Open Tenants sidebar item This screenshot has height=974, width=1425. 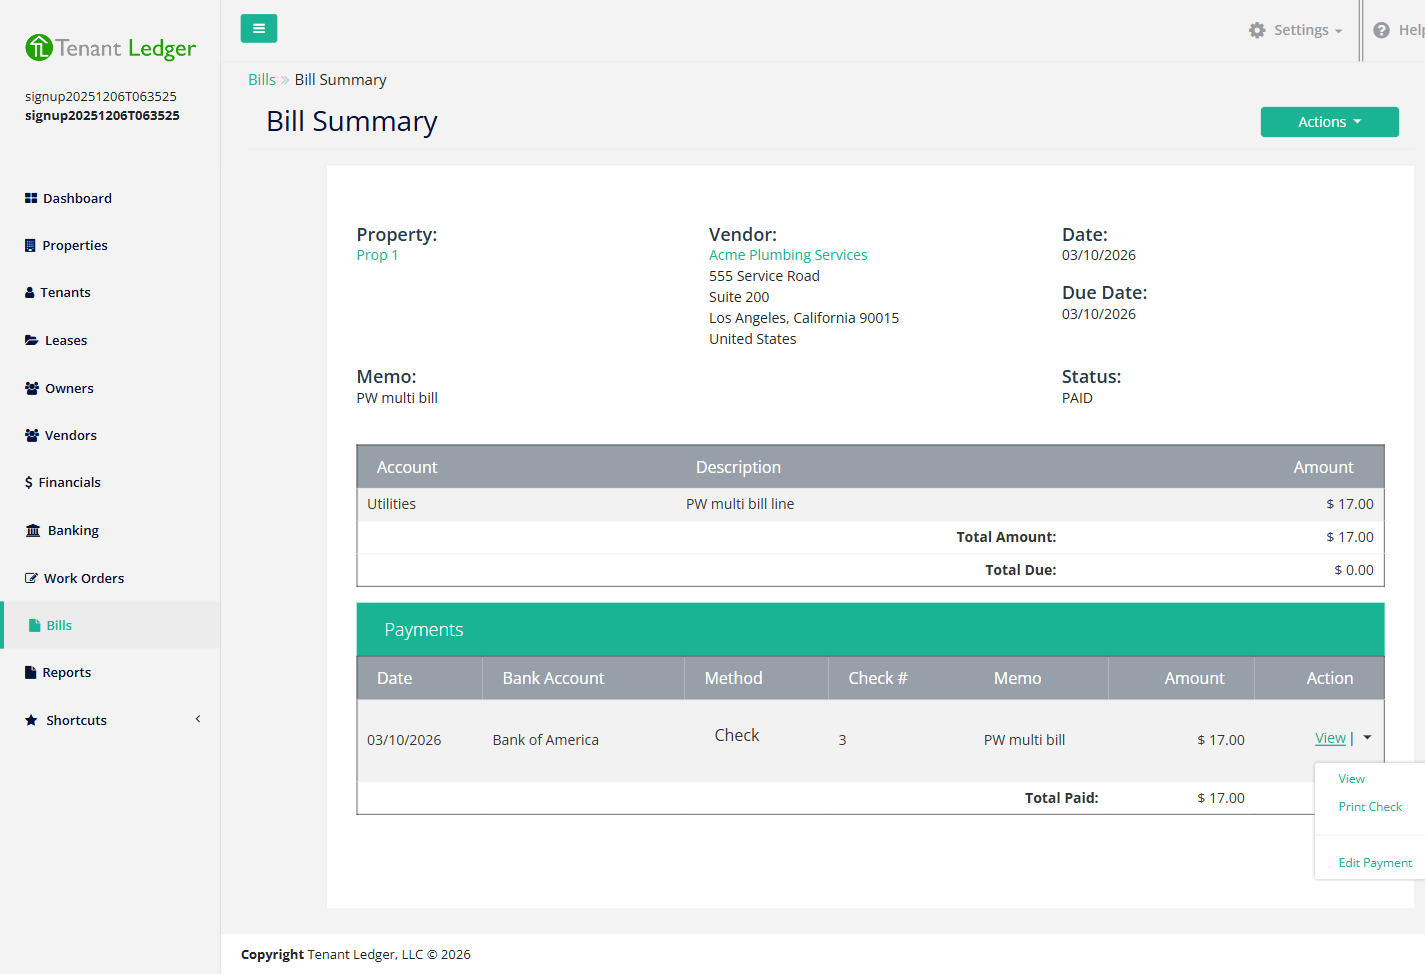pyautogui.click(x=110, y=292)
